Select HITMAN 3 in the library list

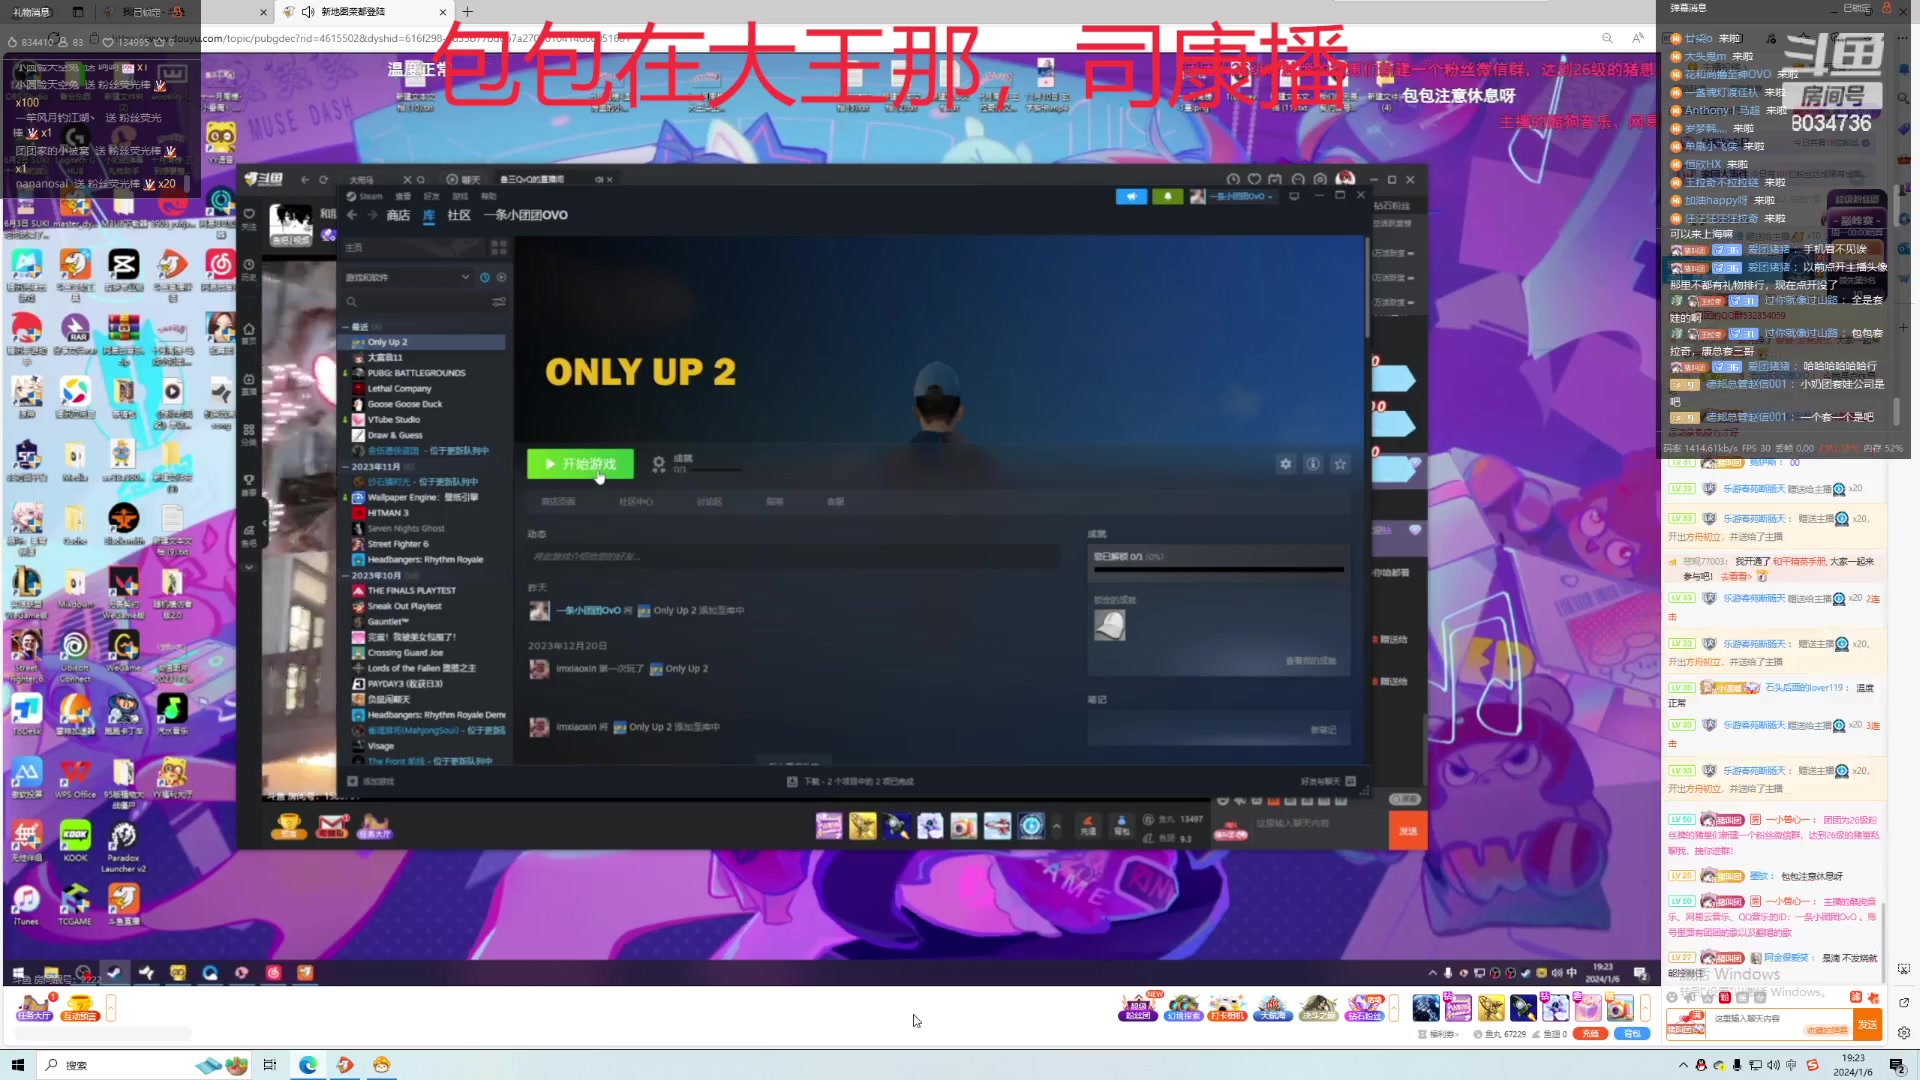click(x=424, y=513)
